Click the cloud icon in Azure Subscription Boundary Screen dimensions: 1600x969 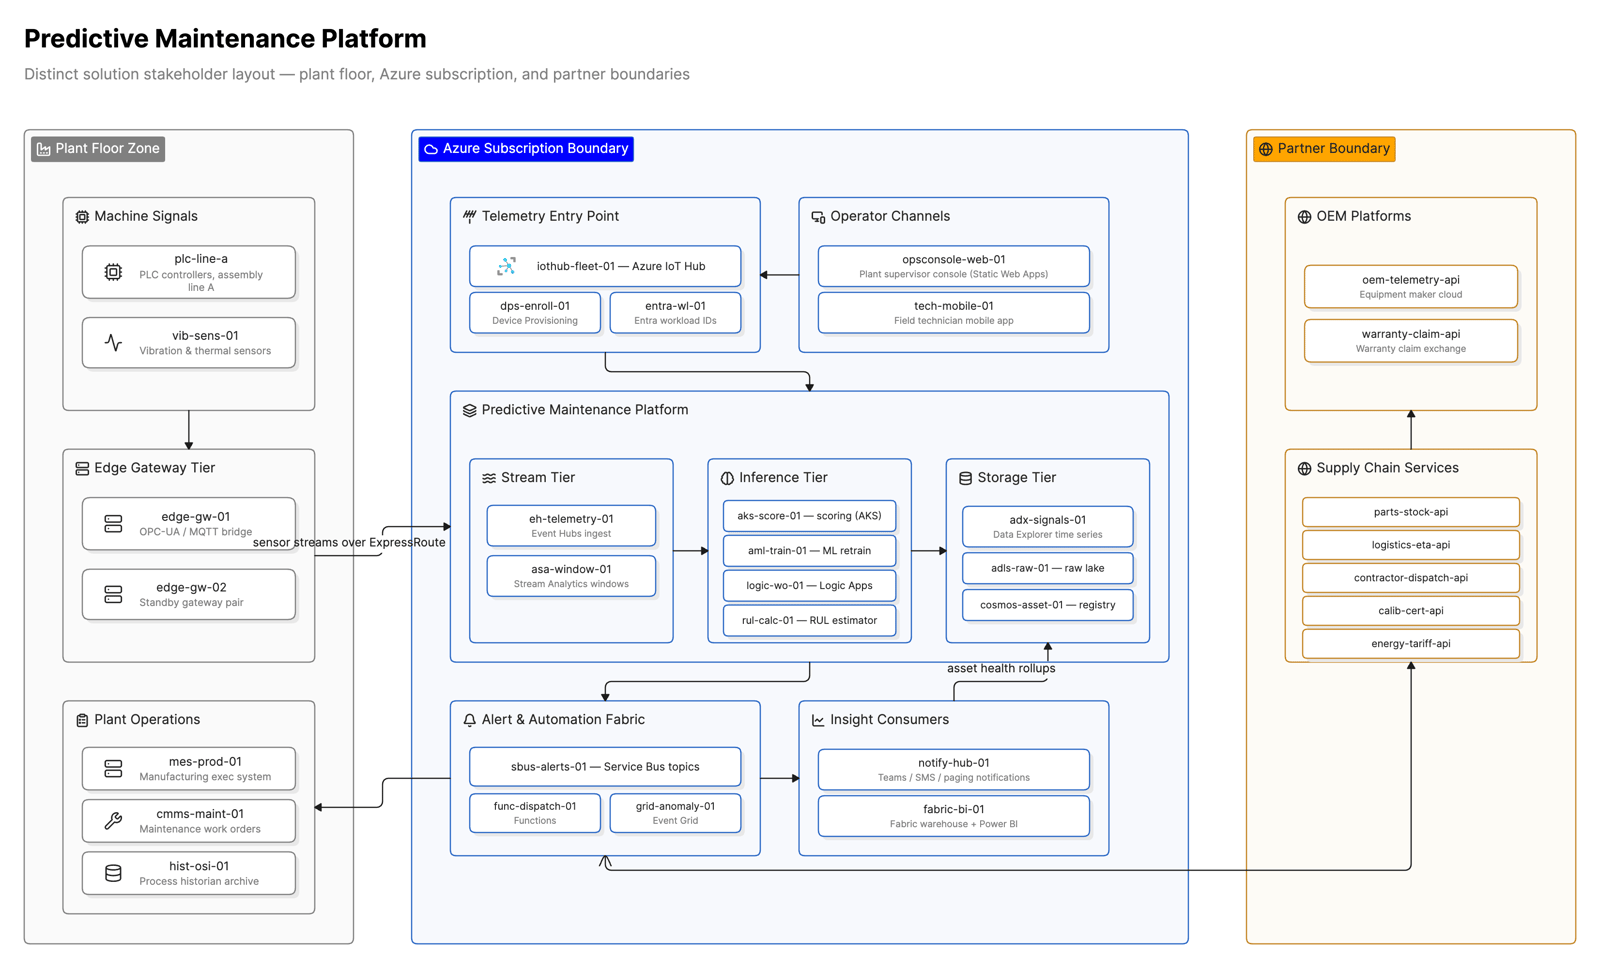pyautogui.click(x=431, y=149)
